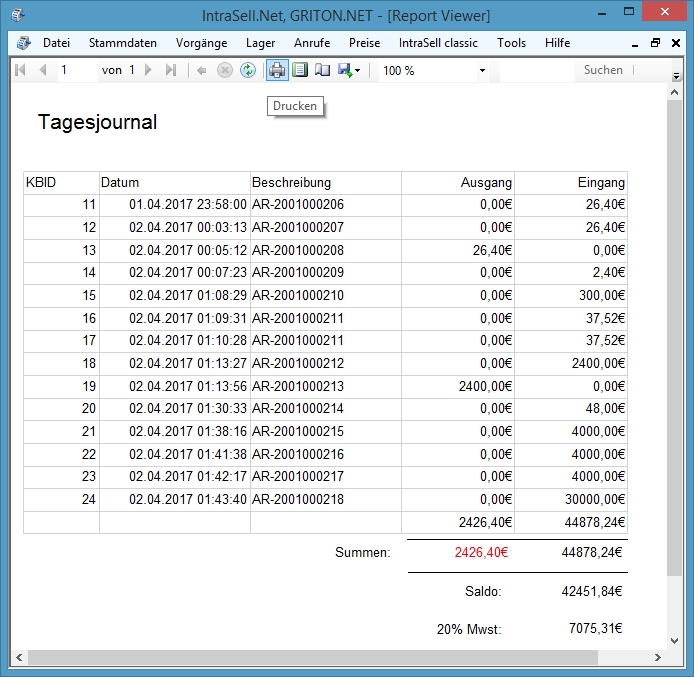Open the Vorgänge menu
The image size is (694, 677).
coord(201,43)
